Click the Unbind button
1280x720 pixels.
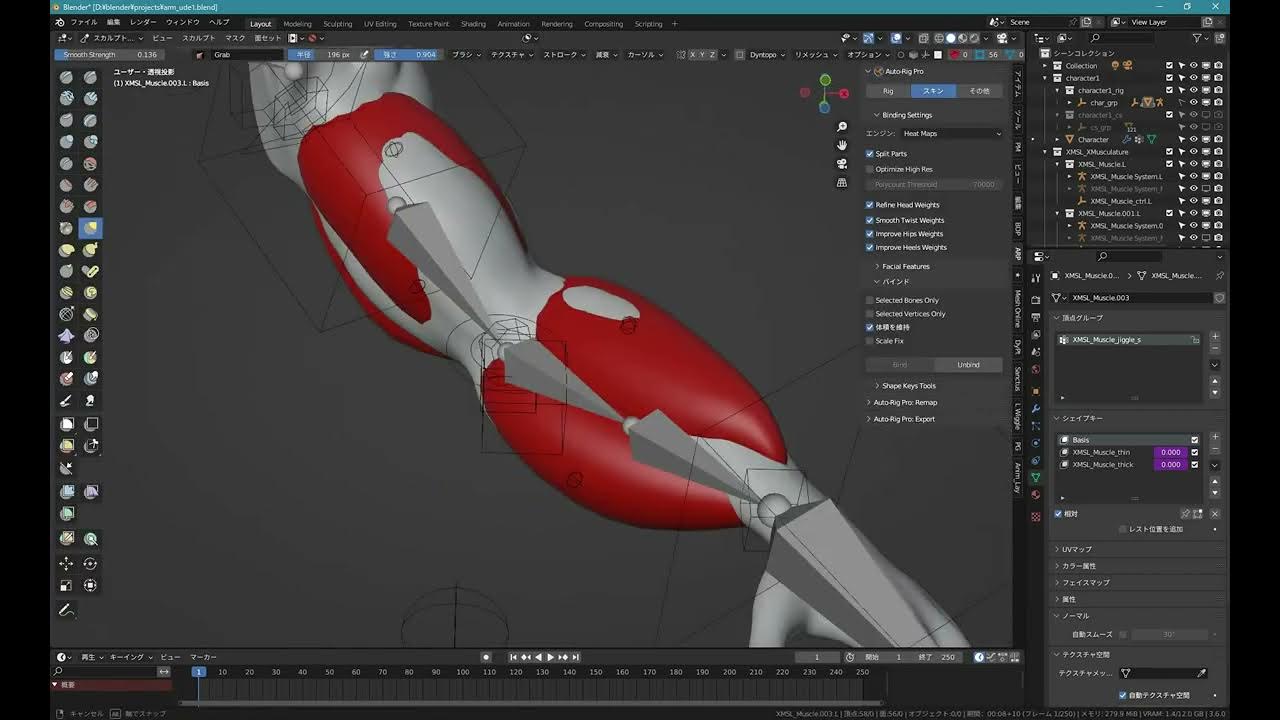[x=968, y=365]
